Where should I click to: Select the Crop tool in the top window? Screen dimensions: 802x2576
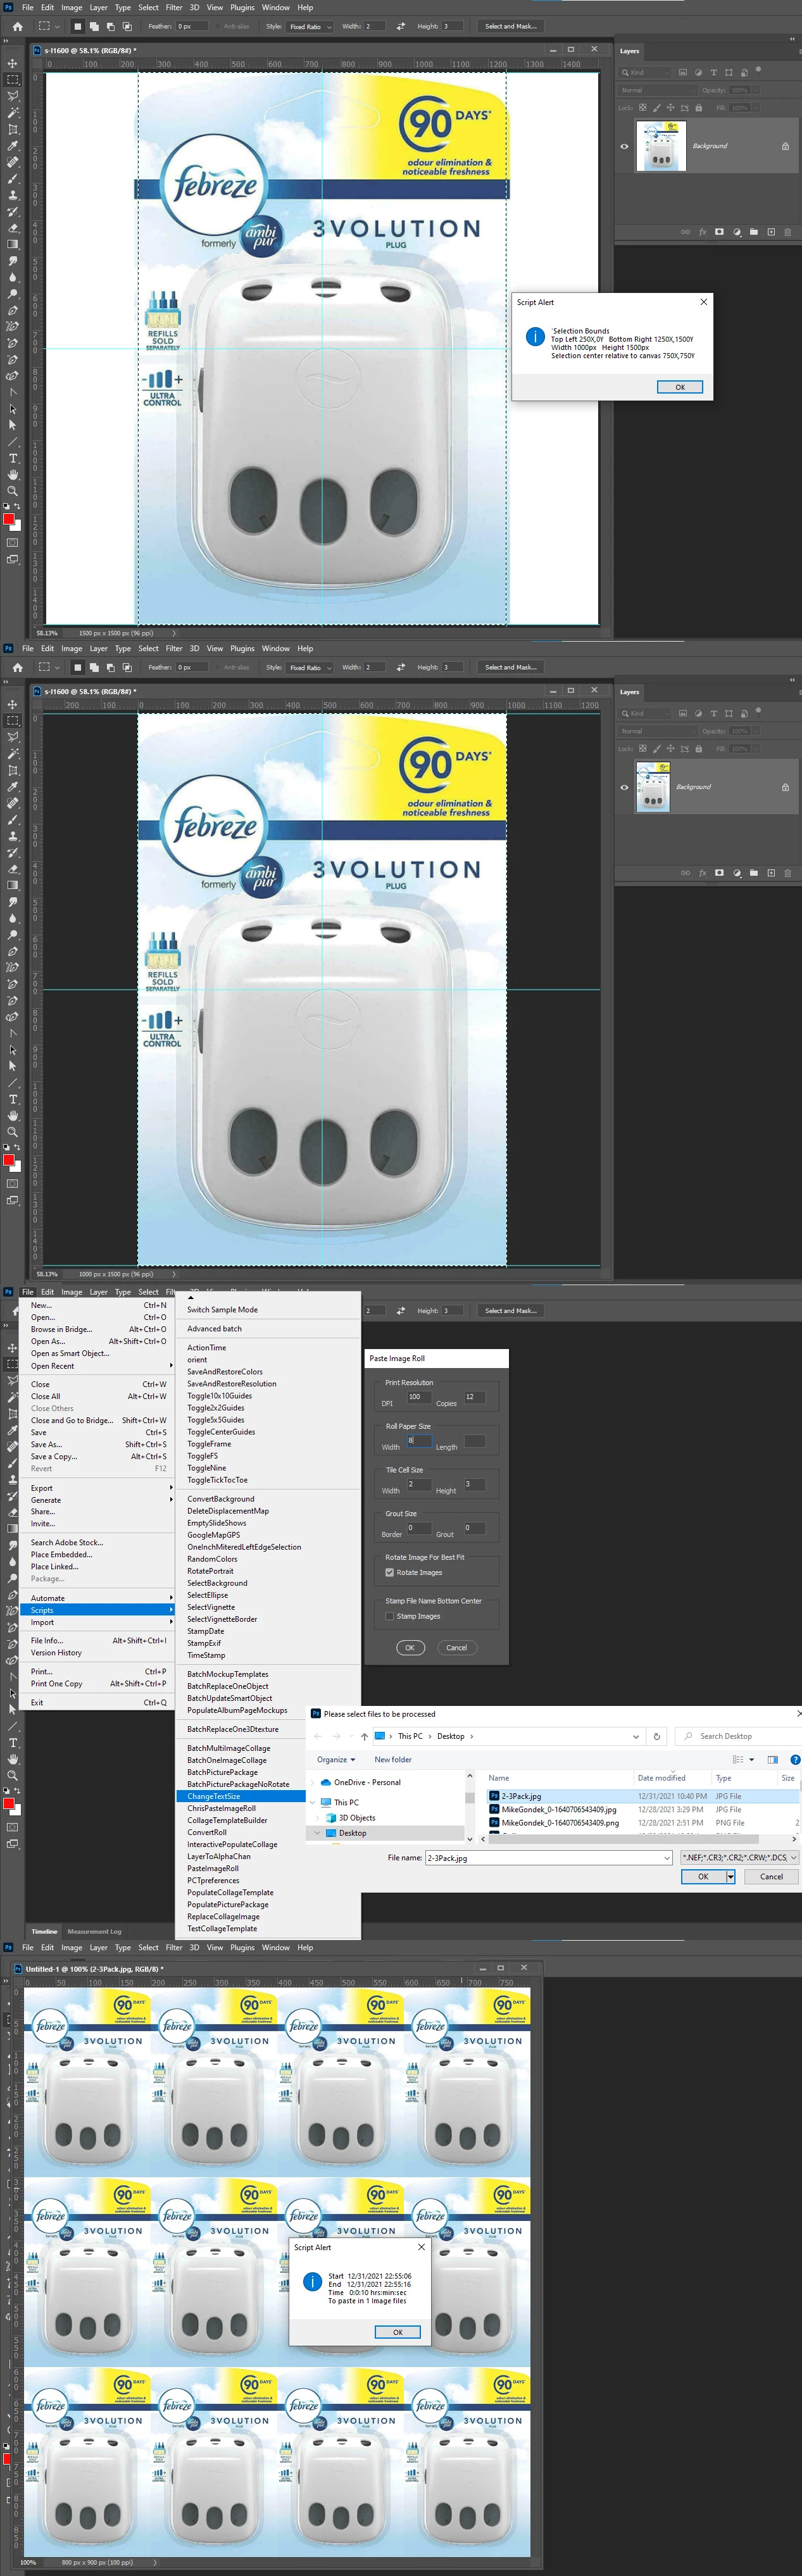(12, 129)
